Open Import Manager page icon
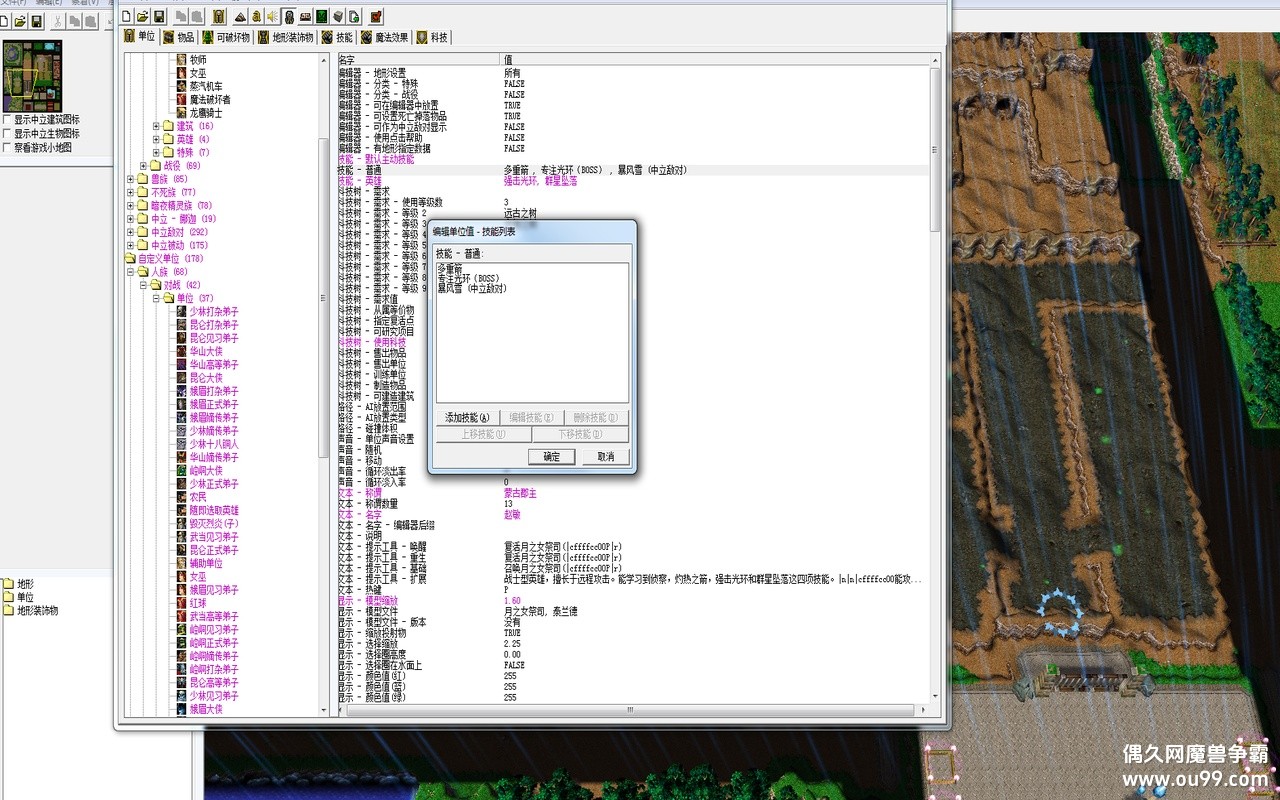1280x800 pixels. click(353, 16)
